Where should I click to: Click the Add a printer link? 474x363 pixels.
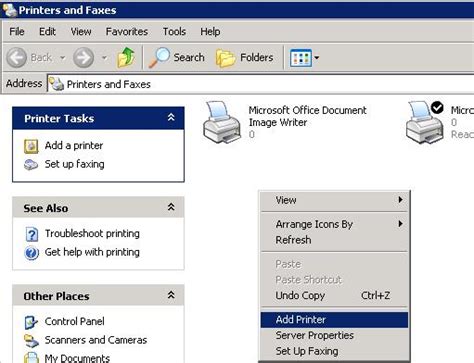[74, 146]
